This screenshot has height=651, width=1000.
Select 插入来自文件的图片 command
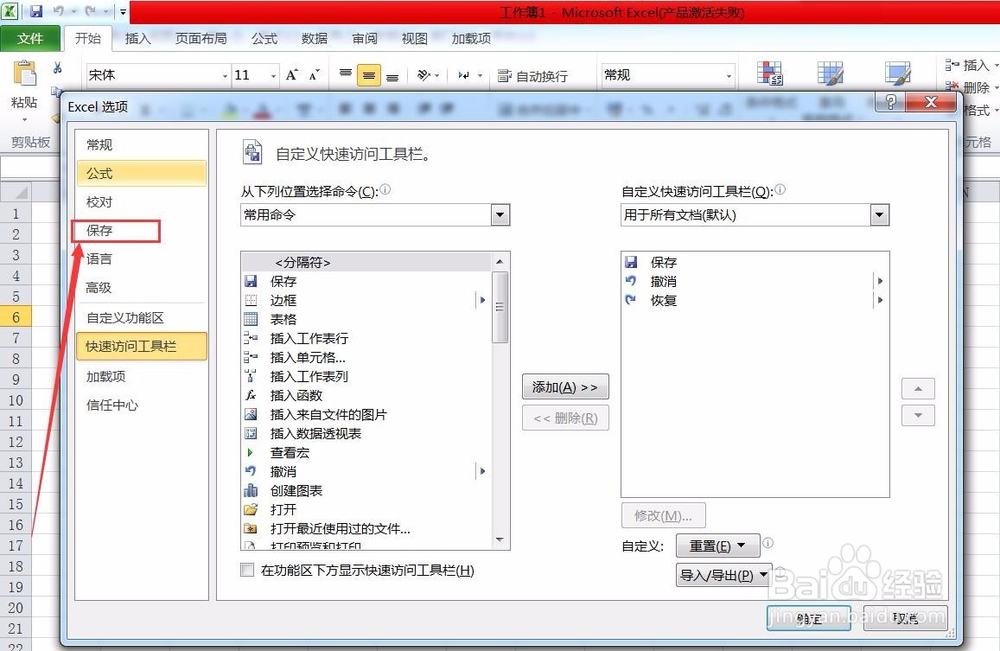(366, 414)
